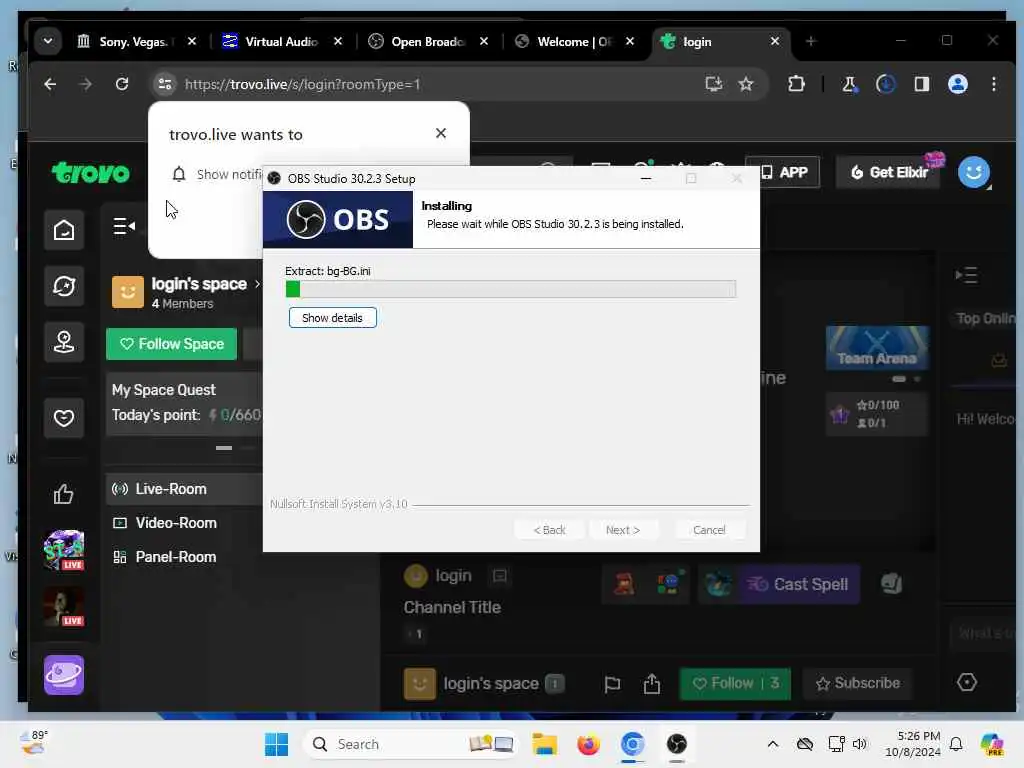Close the login tab
1024x768 pixels.
pos(775,41)
